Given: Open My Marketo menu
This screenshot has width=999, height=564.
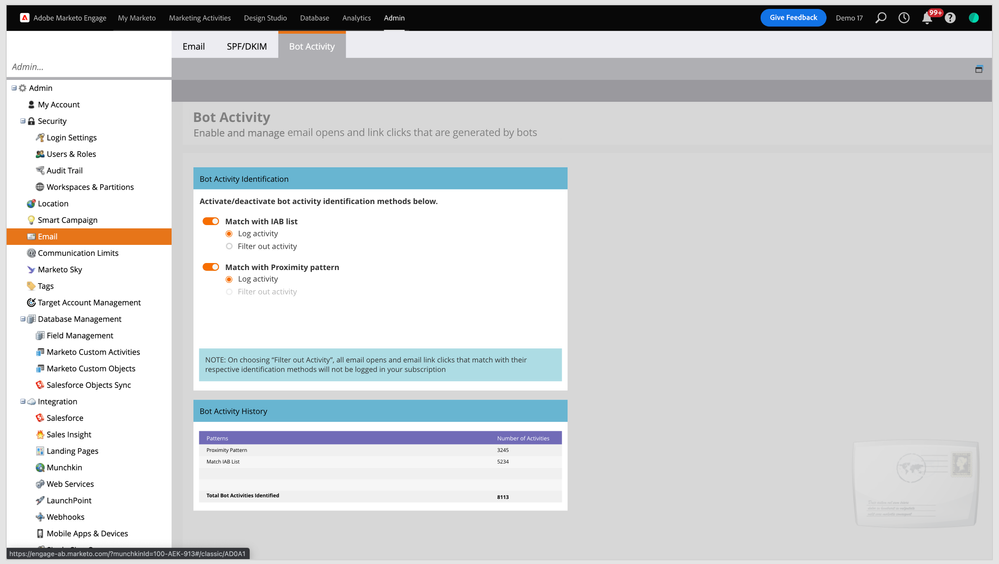Looking at the screenshot, I should coord(137,18).
